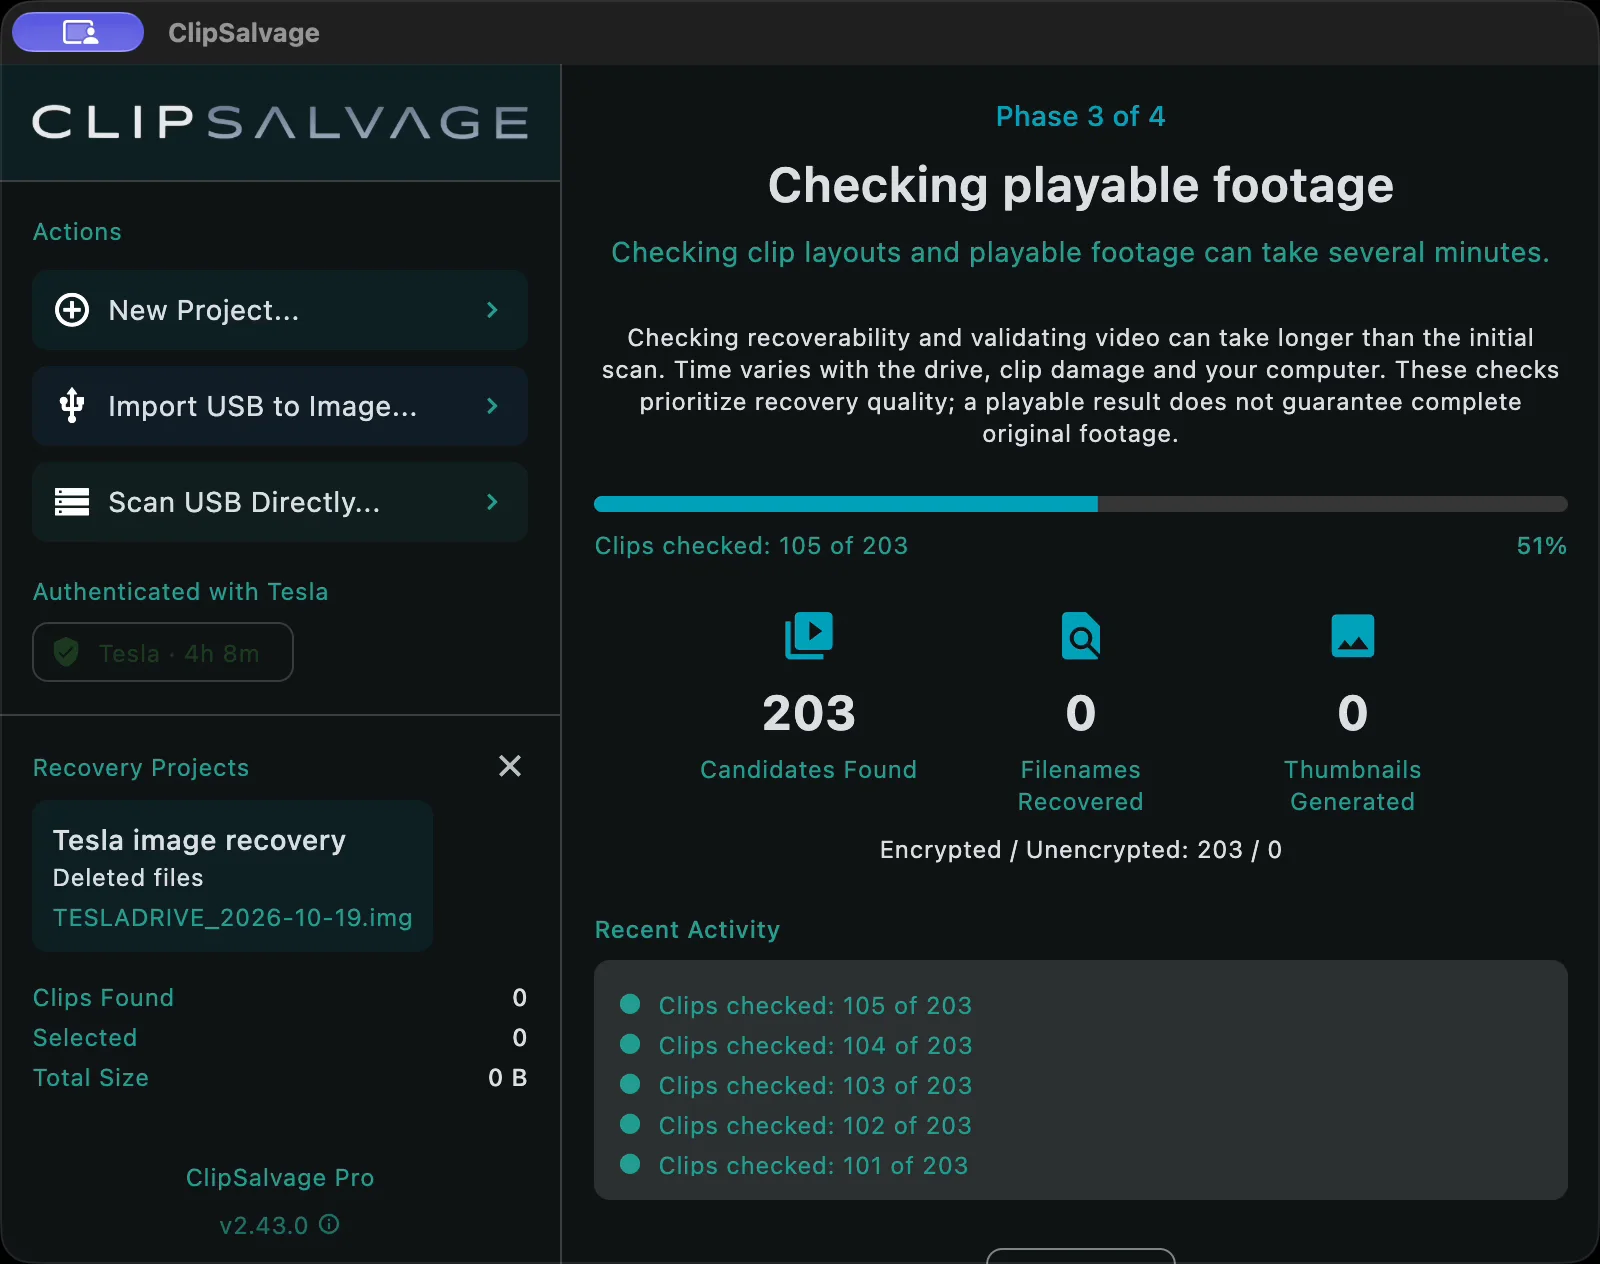This screenshot has width=1600, height=1264.
Task: Click the Thumbnails Generated image icon
Action: (1353, 636)
